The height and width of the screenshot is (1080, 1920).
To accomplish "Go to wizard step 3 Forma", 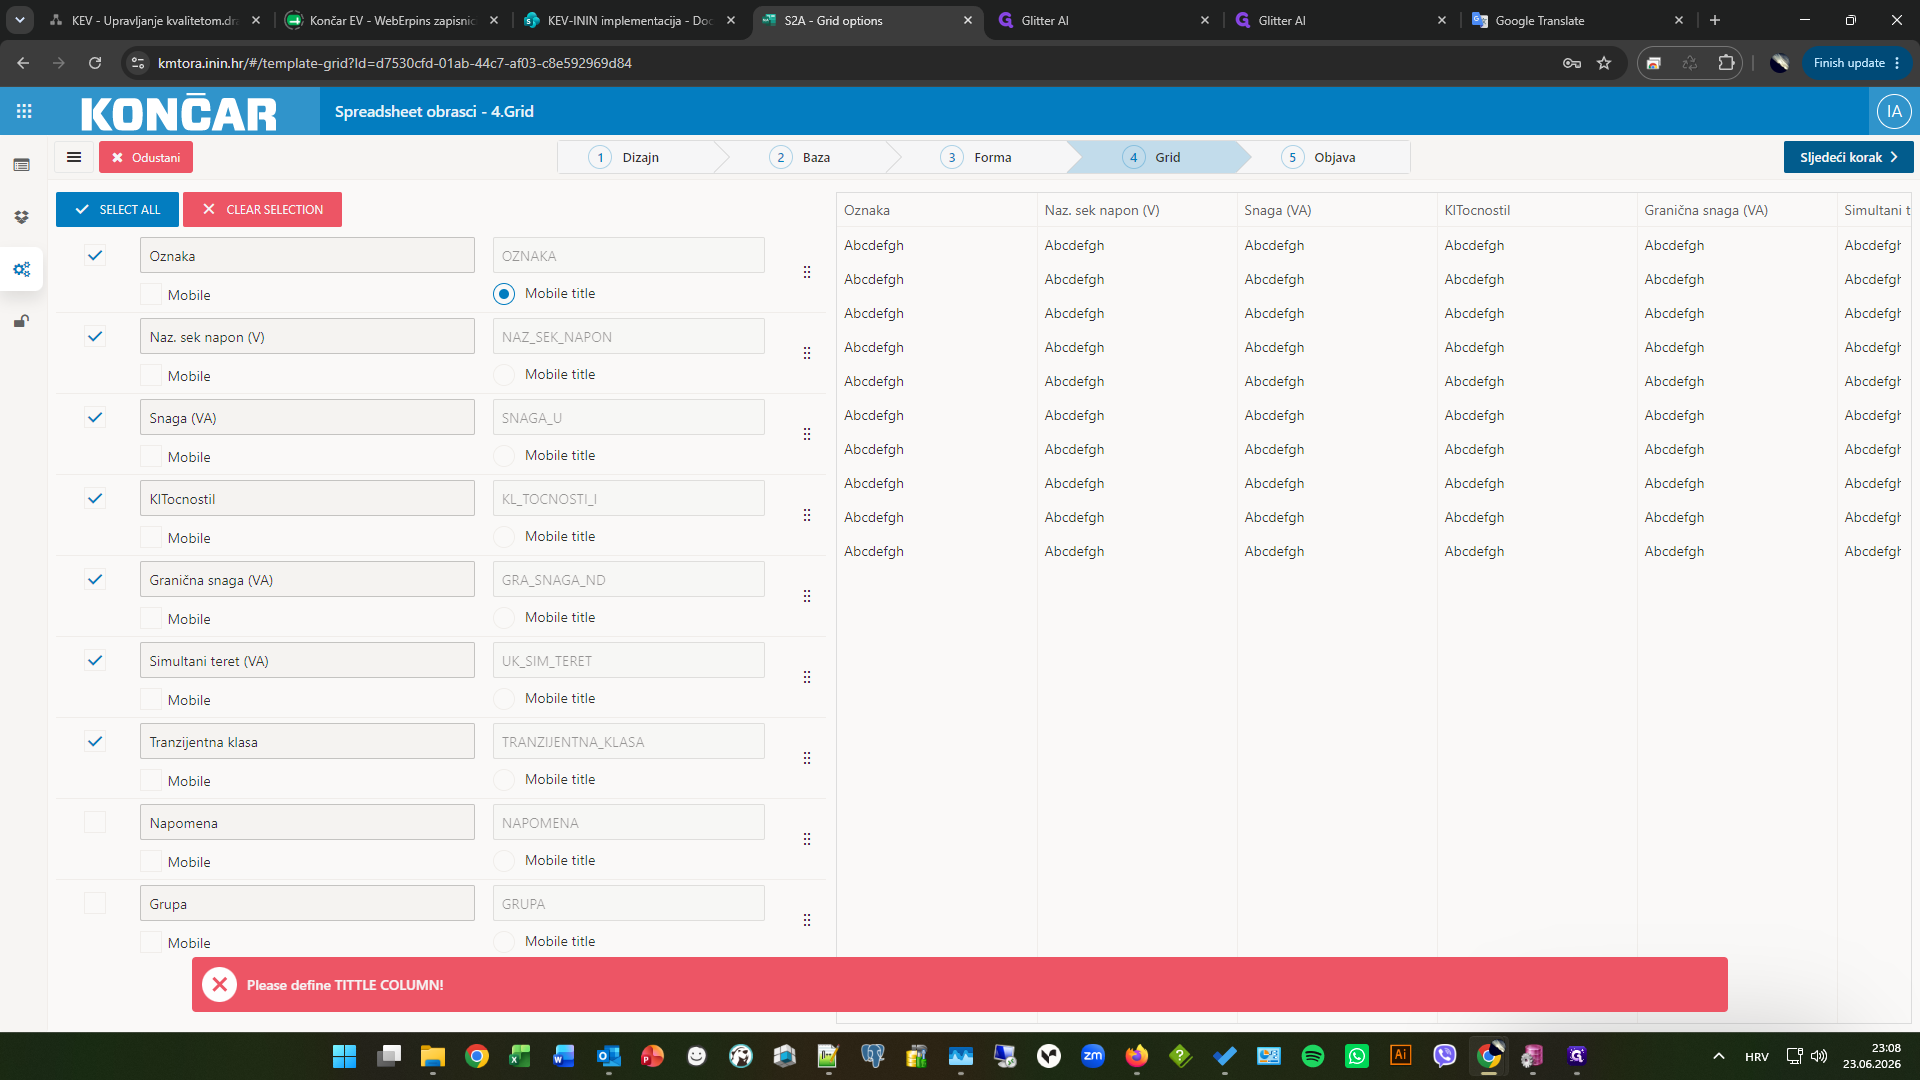I will coord(985,157).
